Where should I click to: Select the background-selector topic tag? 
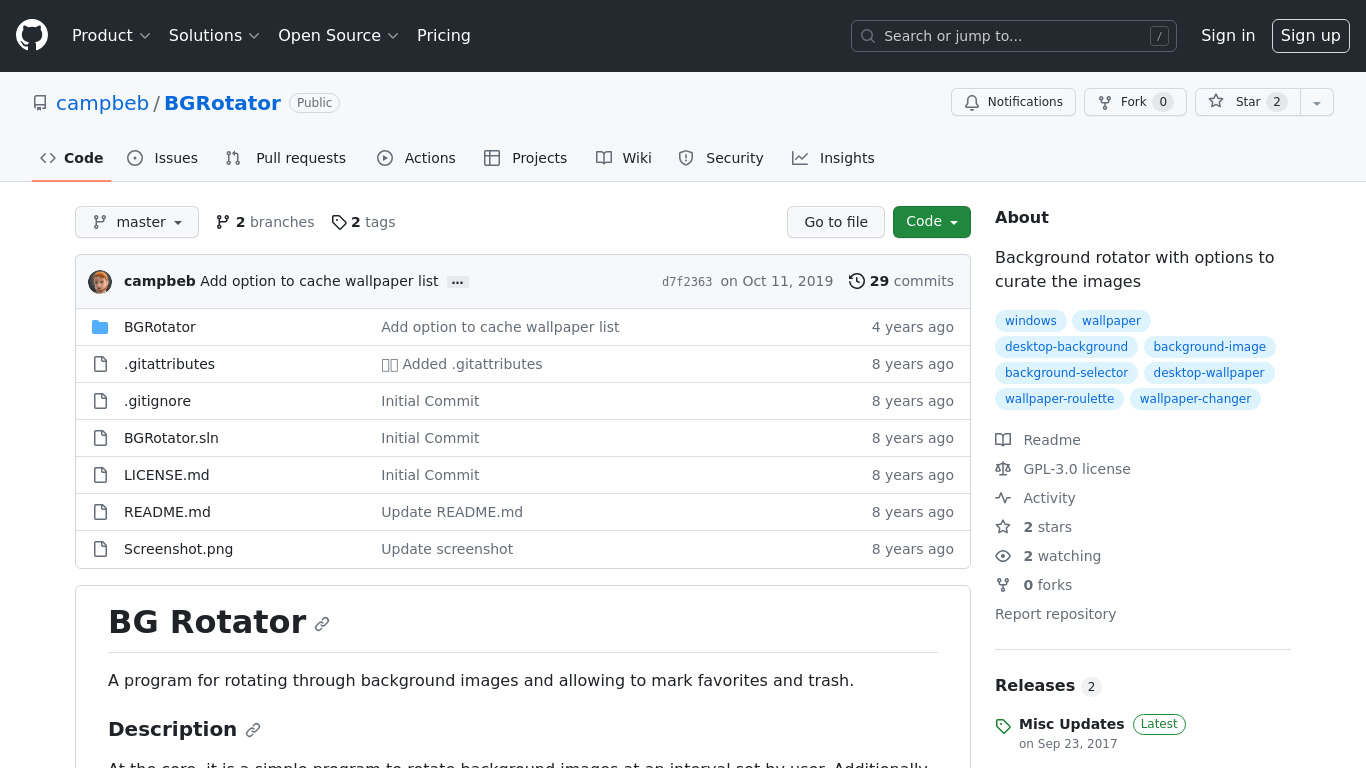tap(1066, 373)
